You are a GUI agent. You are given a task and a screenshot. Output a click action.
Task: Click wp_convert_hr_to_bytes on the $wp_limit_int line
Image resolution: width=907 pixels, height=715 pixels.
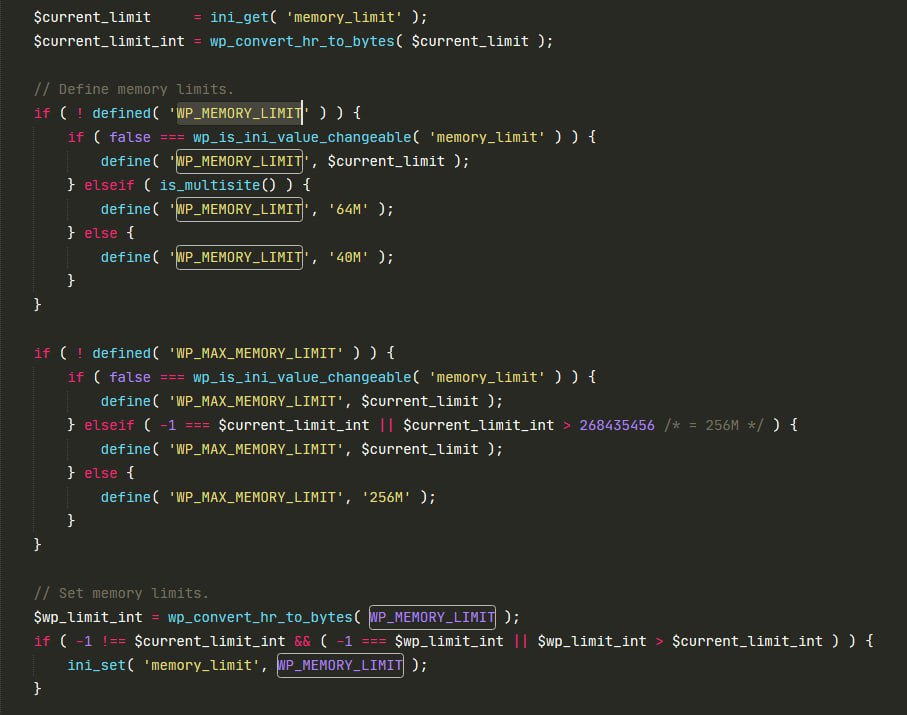pyautogui.click(x=260, y=617)
